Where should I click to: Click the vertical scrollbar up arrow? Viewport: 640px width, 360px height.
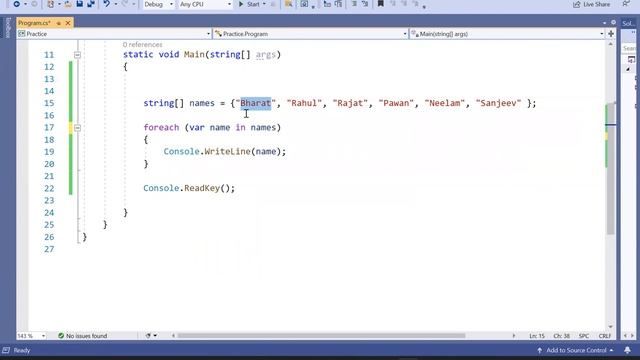point(611,44)
